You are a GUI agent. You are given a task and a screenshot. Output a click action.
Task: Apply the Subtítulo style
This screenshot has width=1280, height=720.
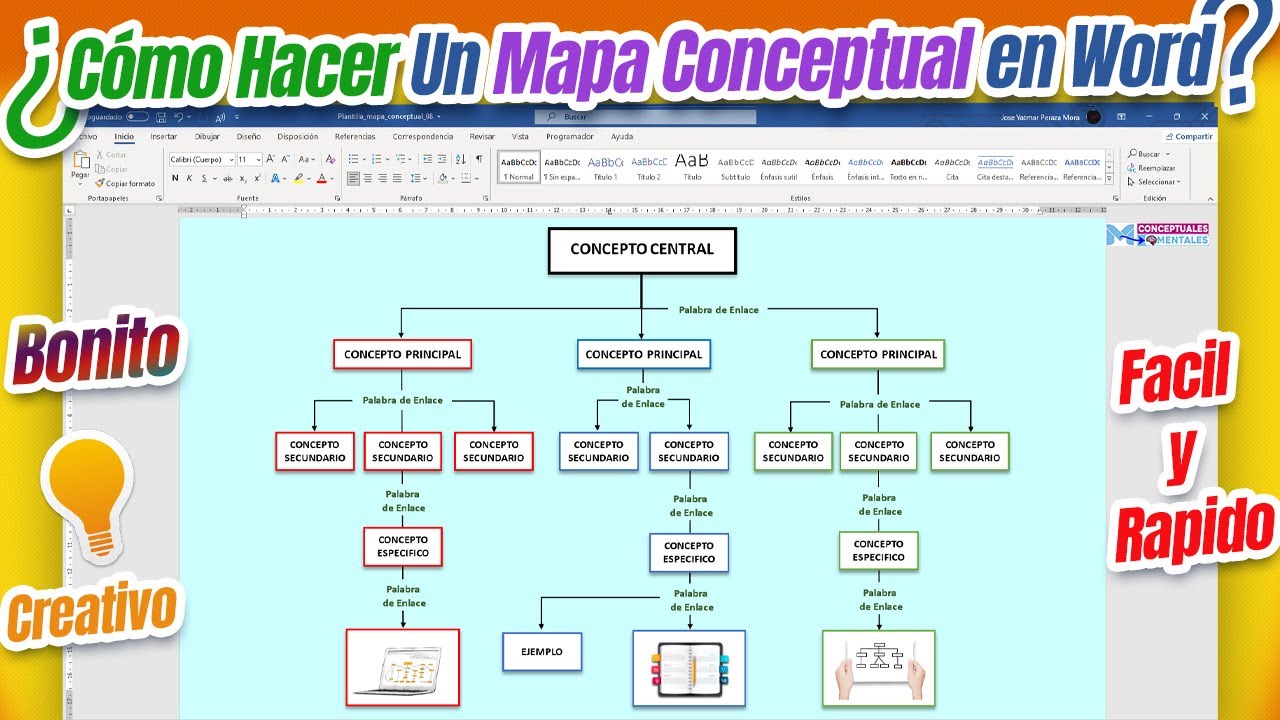point(735,166)
